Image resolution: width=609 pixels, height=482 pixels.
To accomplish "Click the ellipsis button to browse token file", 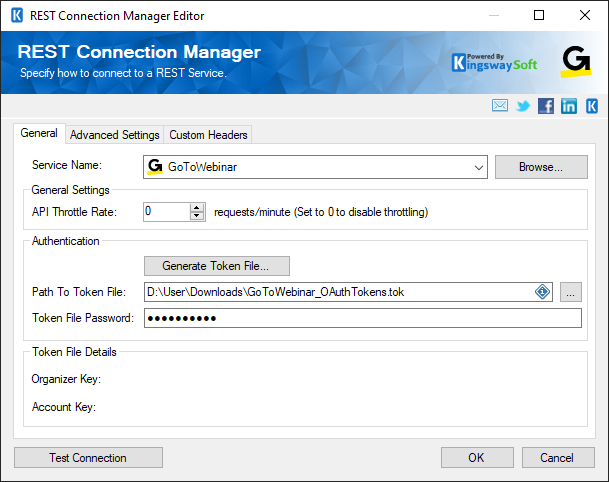I will (x=571, y=292).
